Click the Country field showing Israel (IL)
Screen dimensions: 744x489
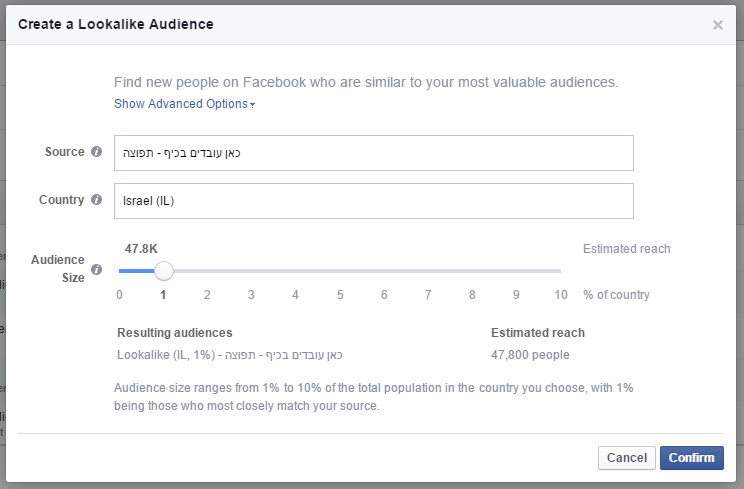[x=373, y=200]
